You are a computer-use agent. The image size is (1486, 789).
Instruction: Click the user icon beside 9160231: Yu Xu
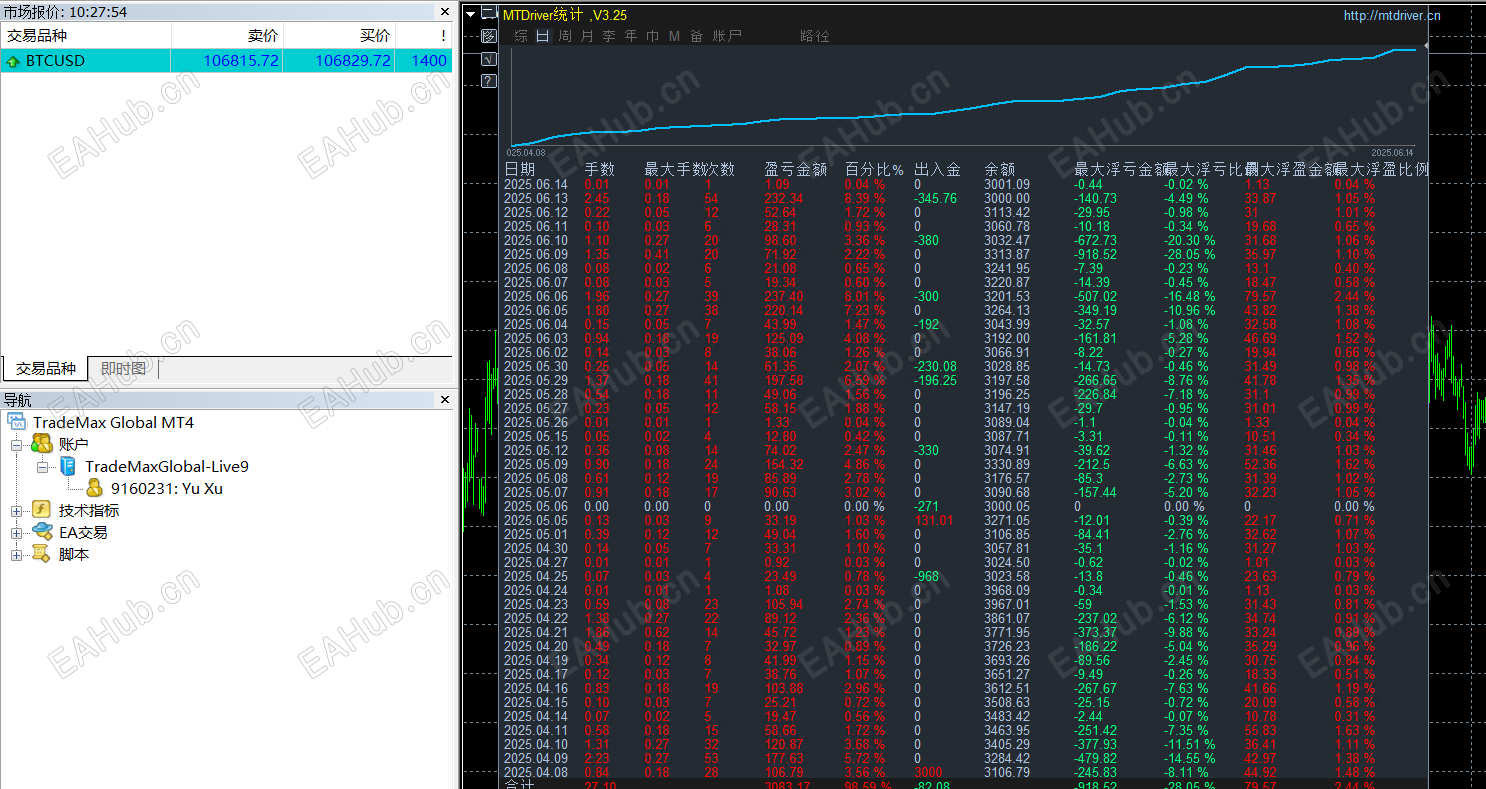point(94,488)
